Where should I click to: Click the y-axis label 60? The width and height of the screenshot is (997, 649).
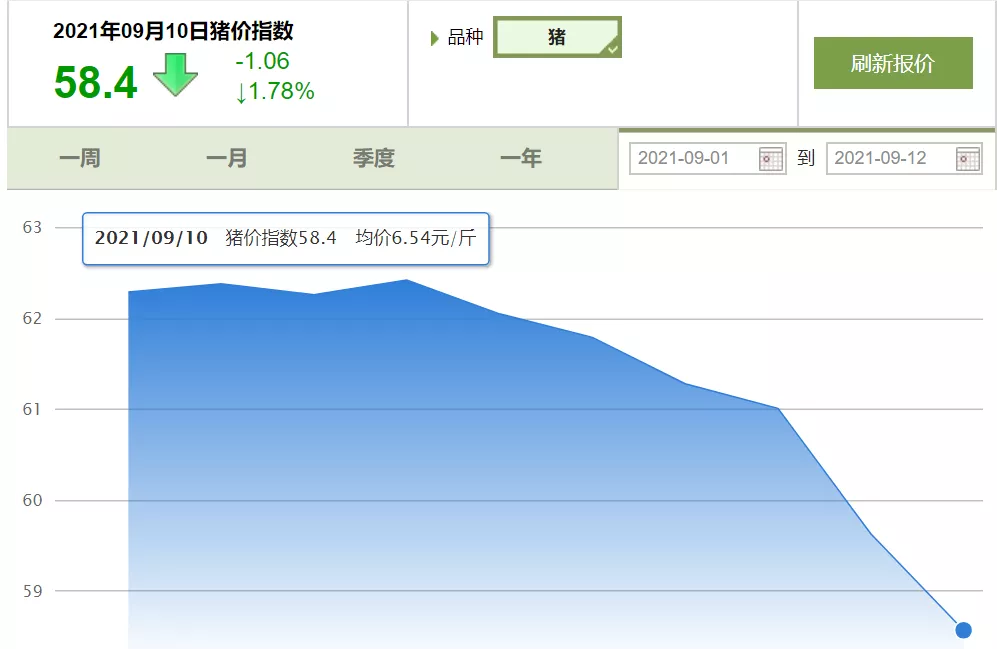[32, 500]
